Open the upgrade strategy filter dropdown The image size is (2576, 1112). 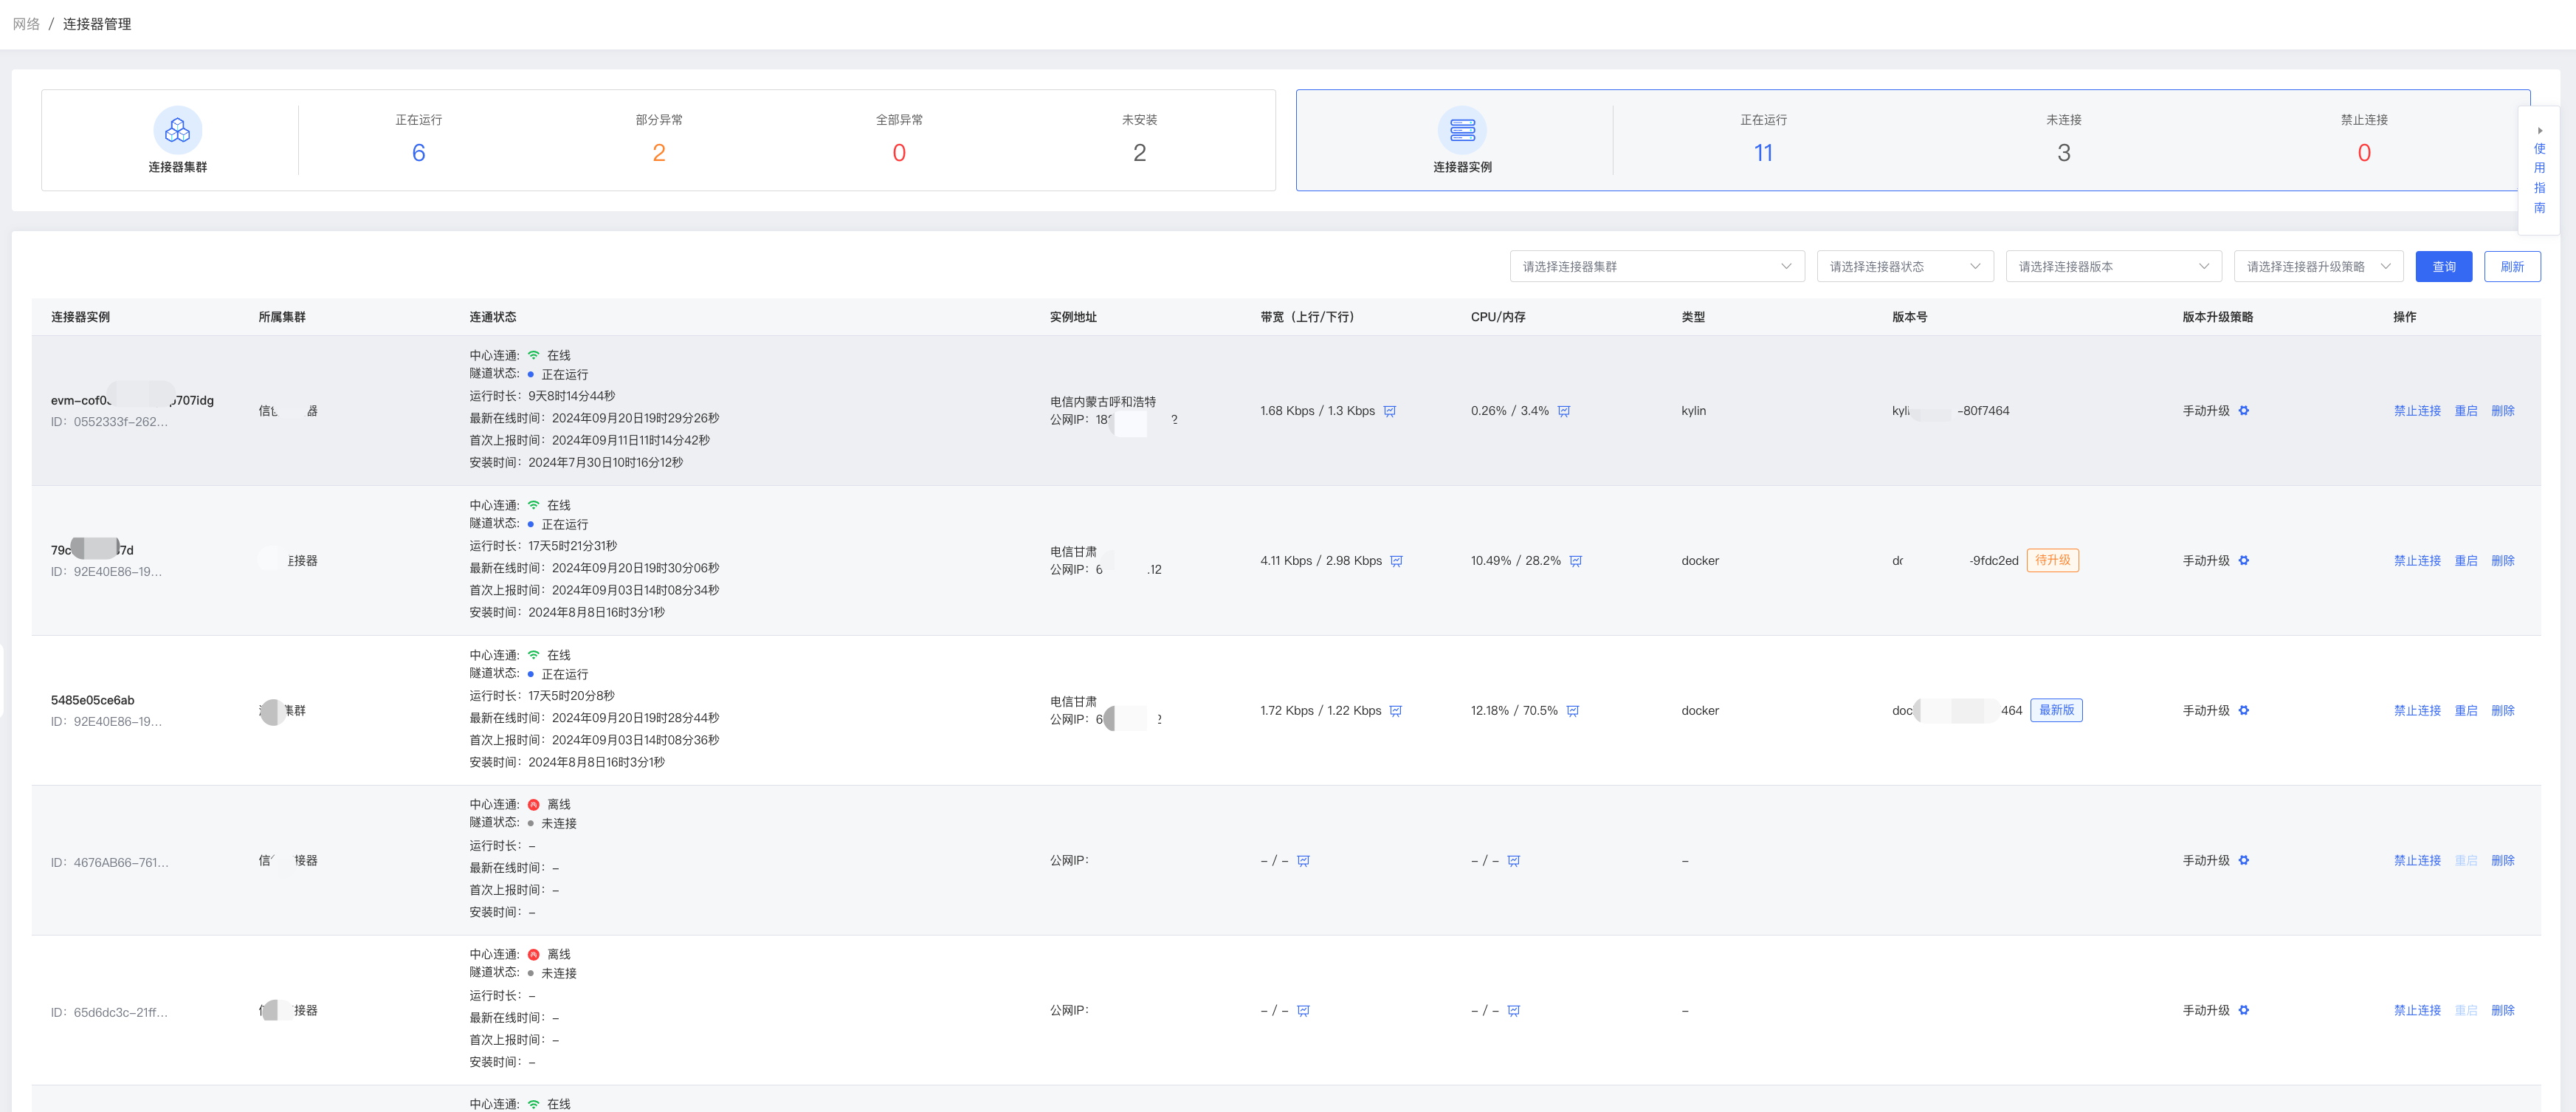2318,267
